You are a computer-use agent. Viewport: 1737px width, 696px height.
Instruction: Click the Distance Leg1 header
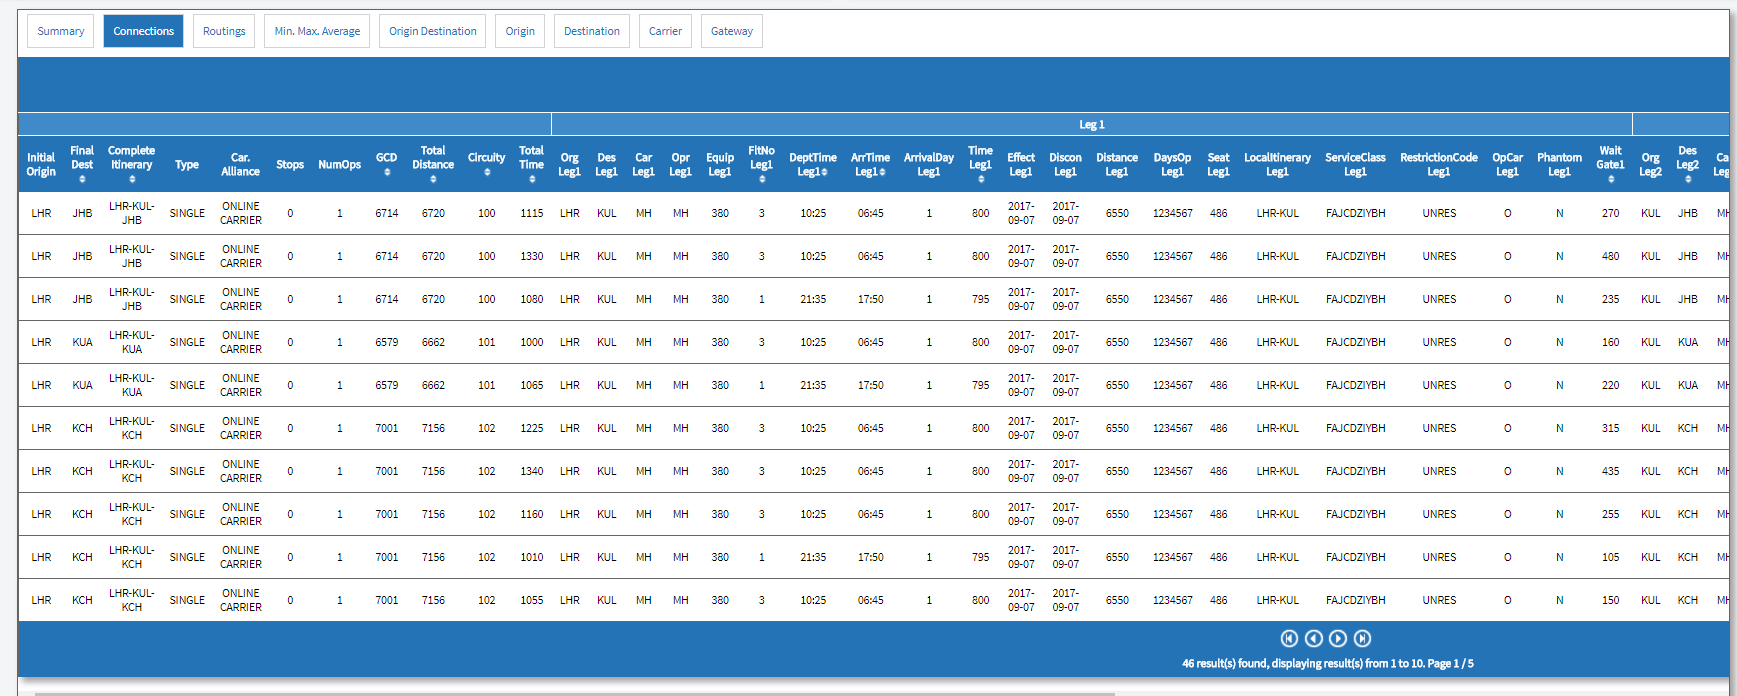(1117, 164)
